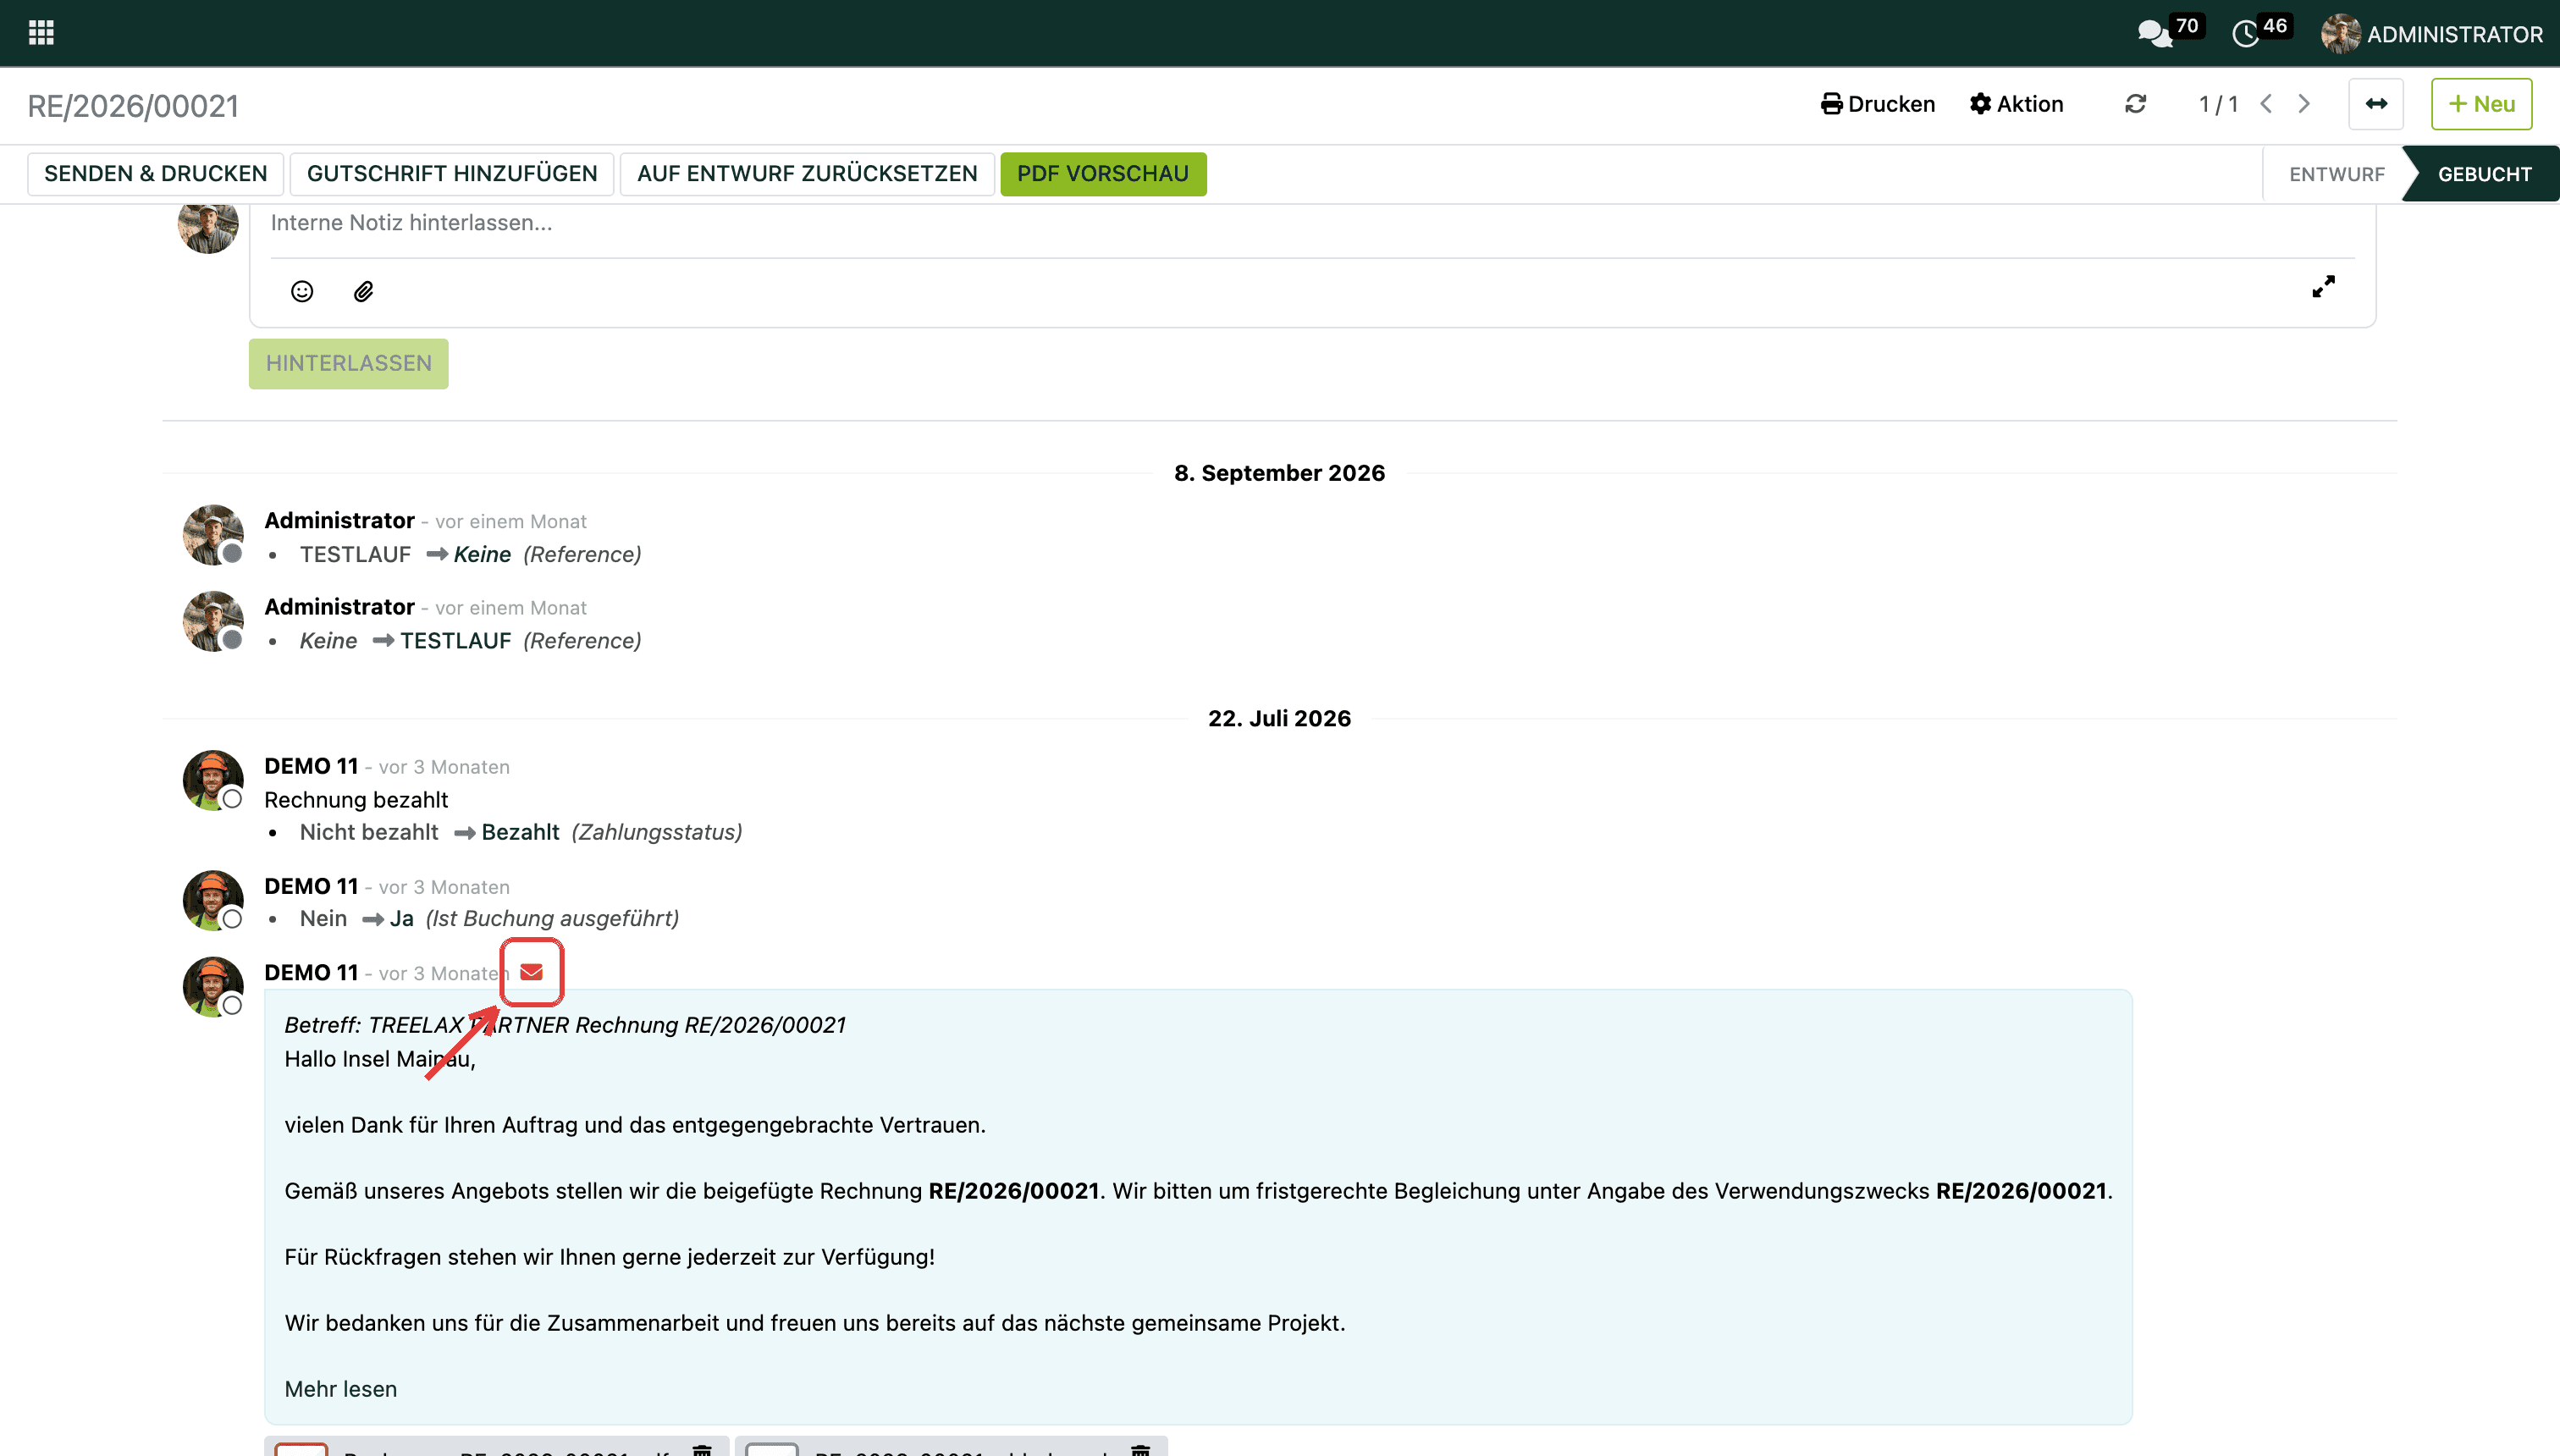
Task: Click the Hinterlassen button
Action: tap(348, 364)
